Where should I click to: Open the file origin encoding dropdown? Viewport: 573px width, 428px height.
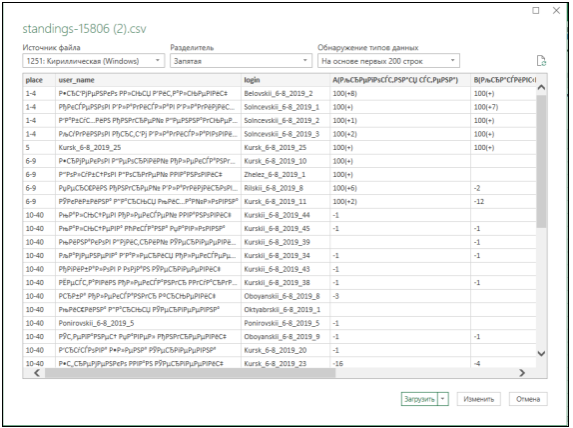click(x=94, y=61)
